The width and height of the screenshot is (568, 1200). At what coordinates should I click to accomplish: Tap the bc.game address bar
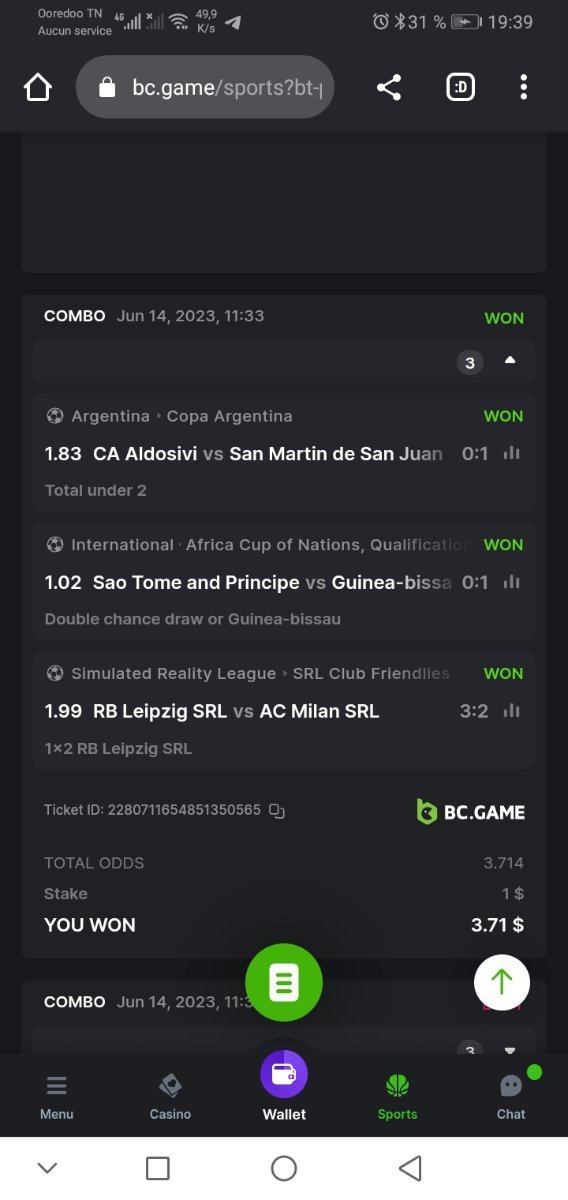[x=205, y=88]
